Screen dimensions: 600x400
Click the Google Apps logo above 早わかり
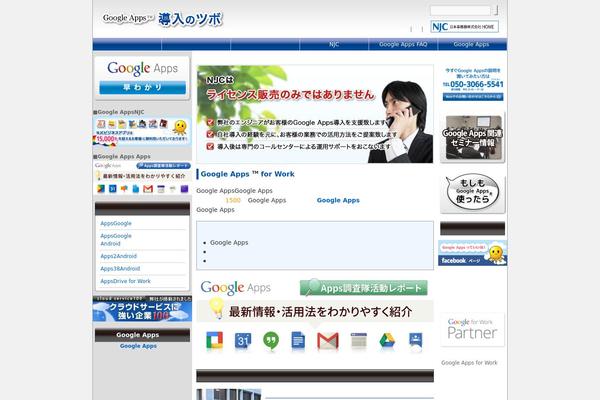(142, 69)
